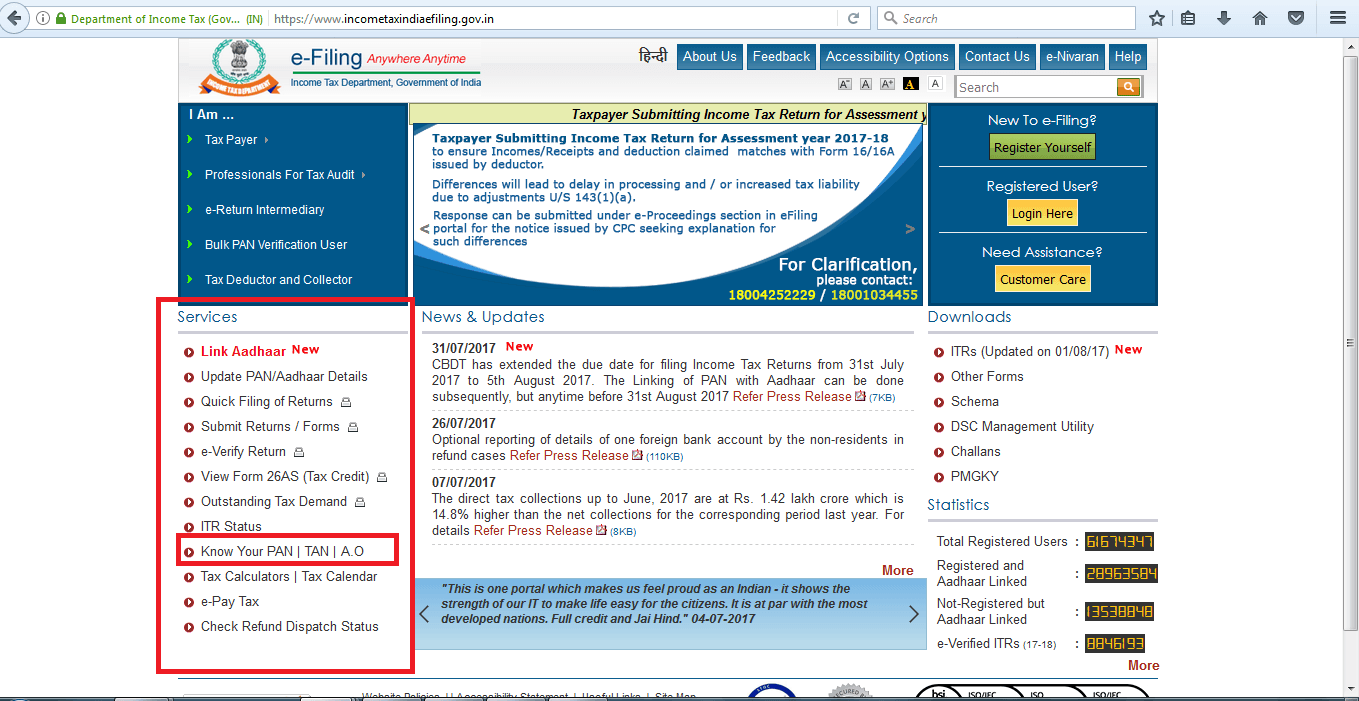
Task: Click the Register Yourself button
Action: pos(1042,148)
